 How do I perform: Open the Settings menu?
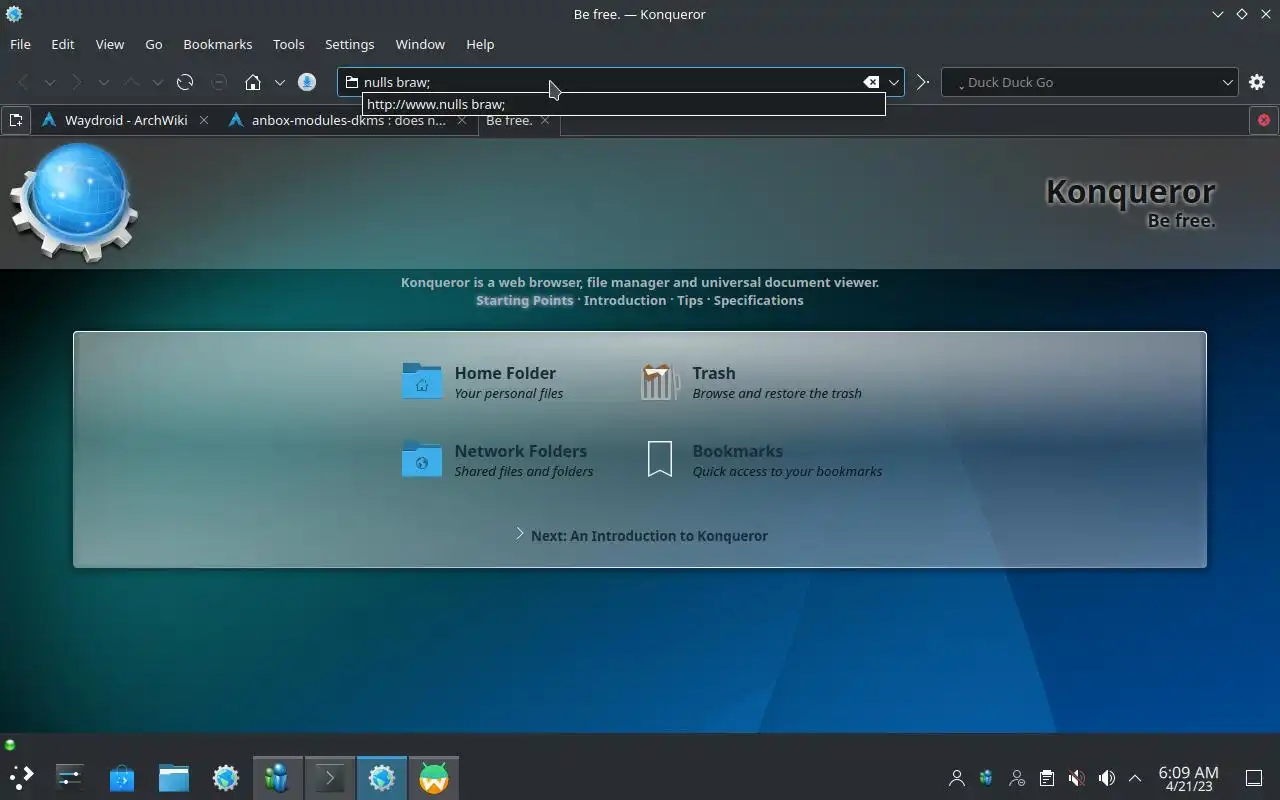click(x=349, y=44)
